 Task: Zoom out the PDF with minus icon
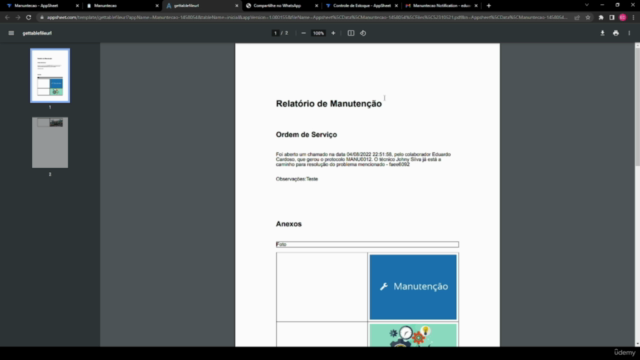[x=303, y=33]
